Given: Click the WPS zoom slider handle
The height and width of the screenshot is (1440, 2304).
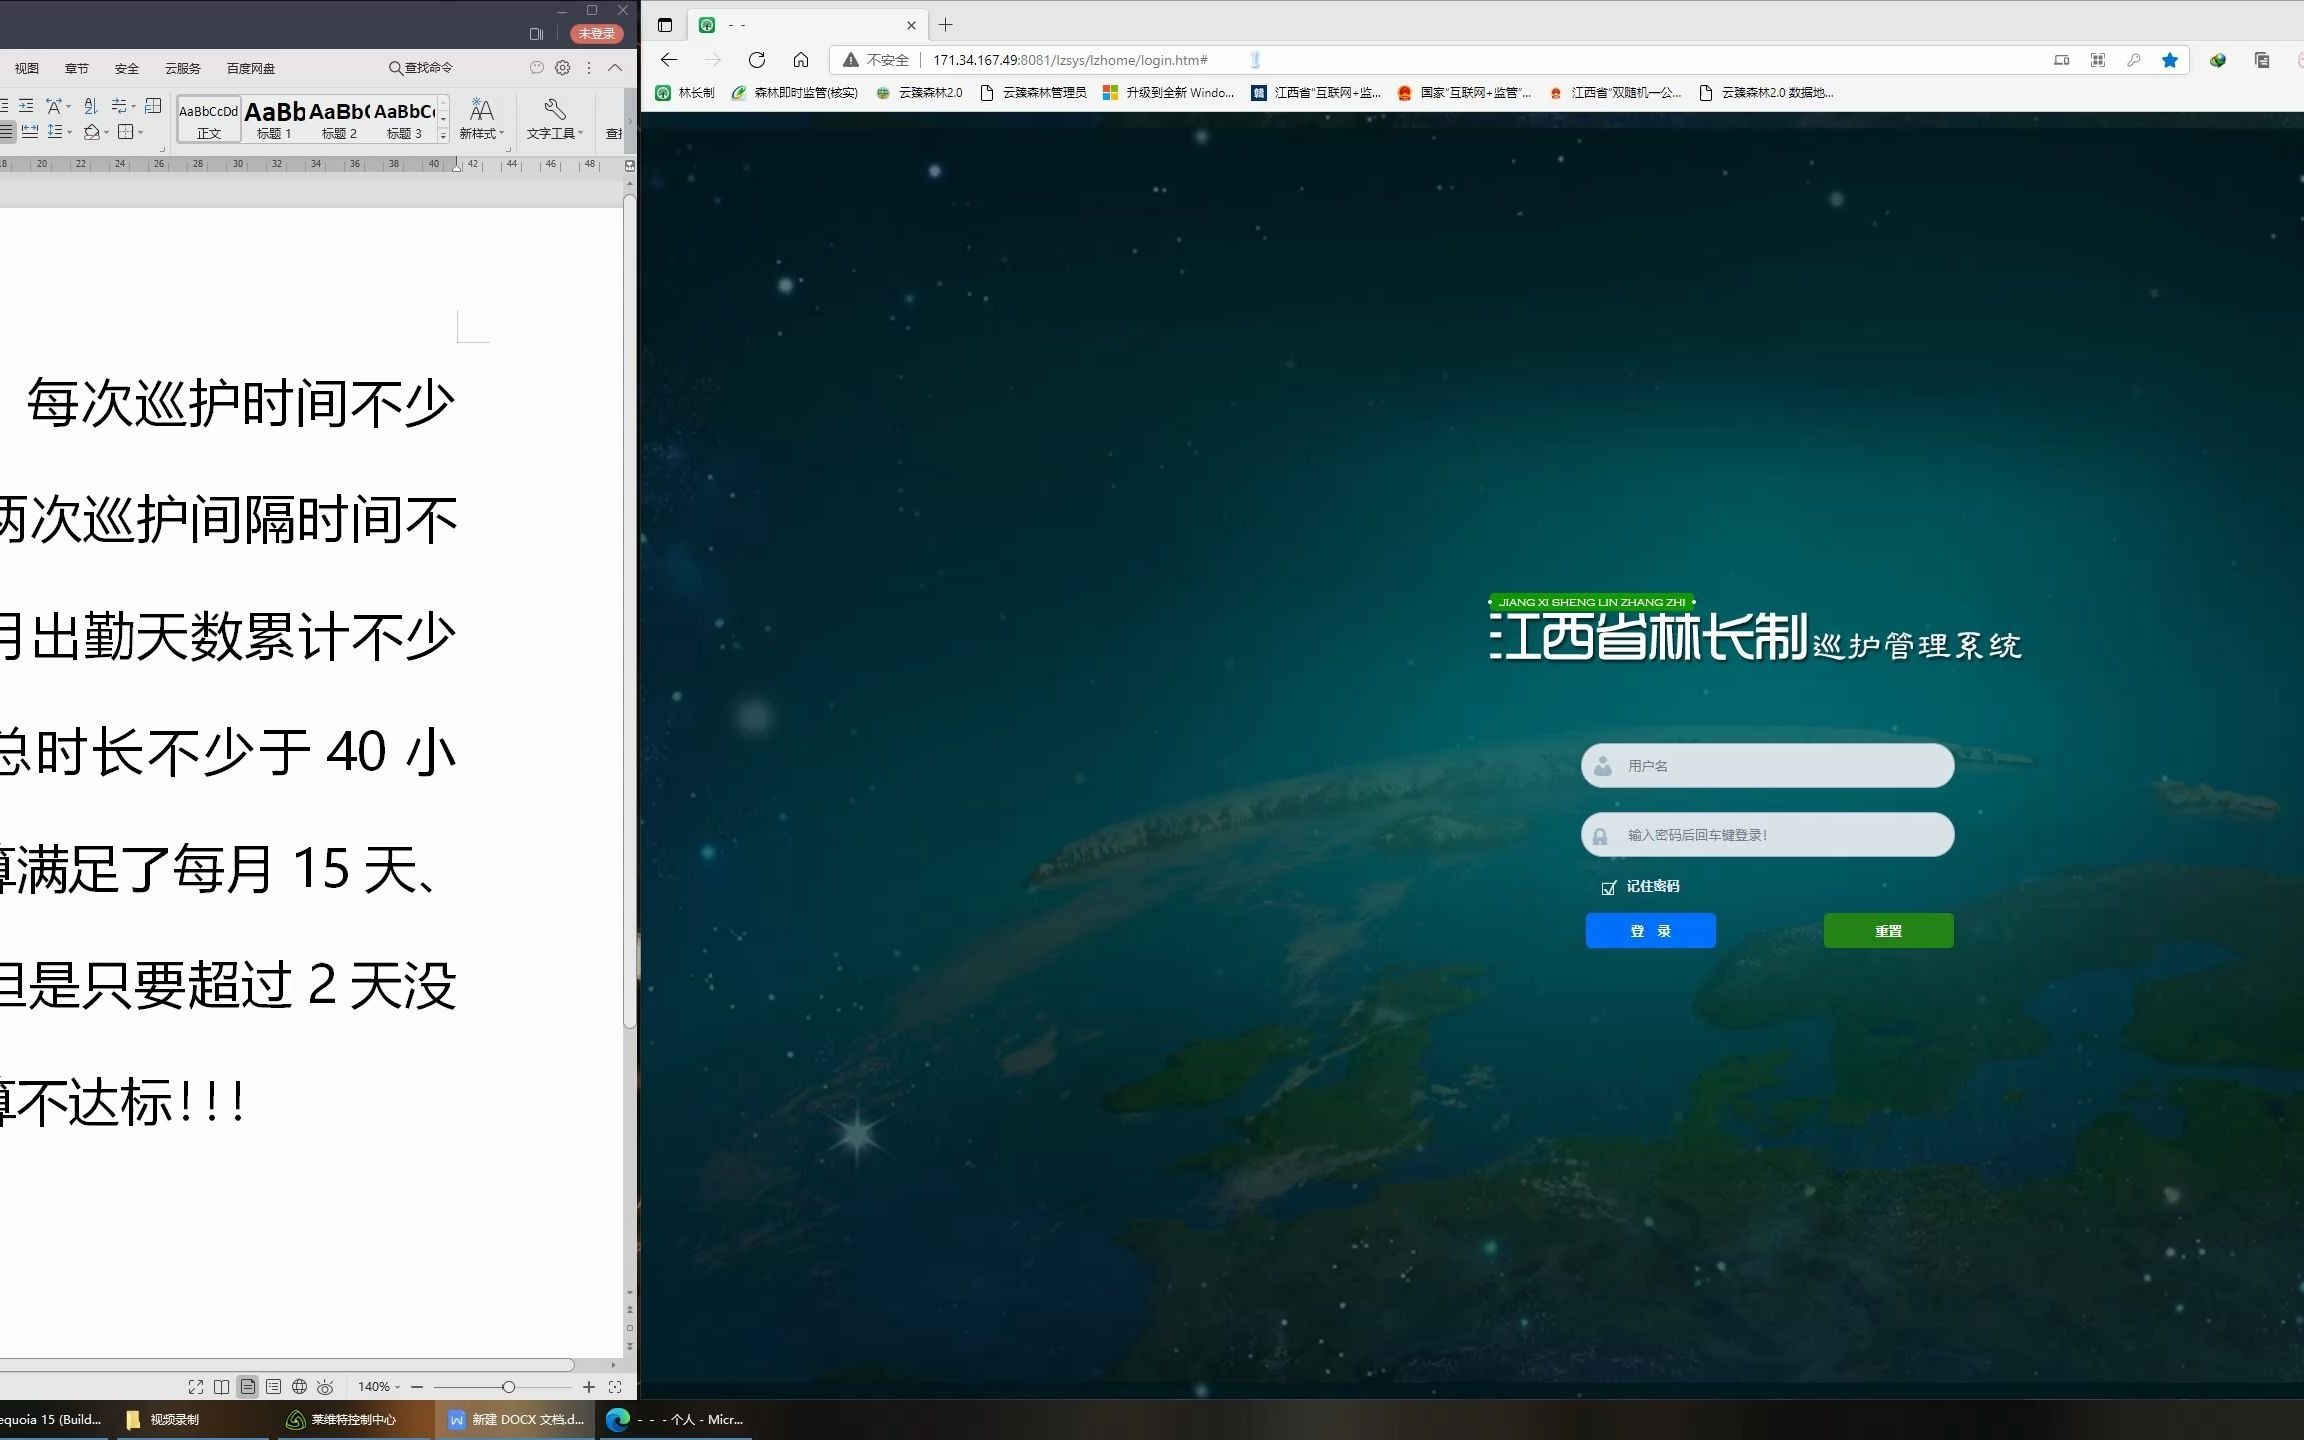Looking at the screenshot, I should pos(508,1387).
